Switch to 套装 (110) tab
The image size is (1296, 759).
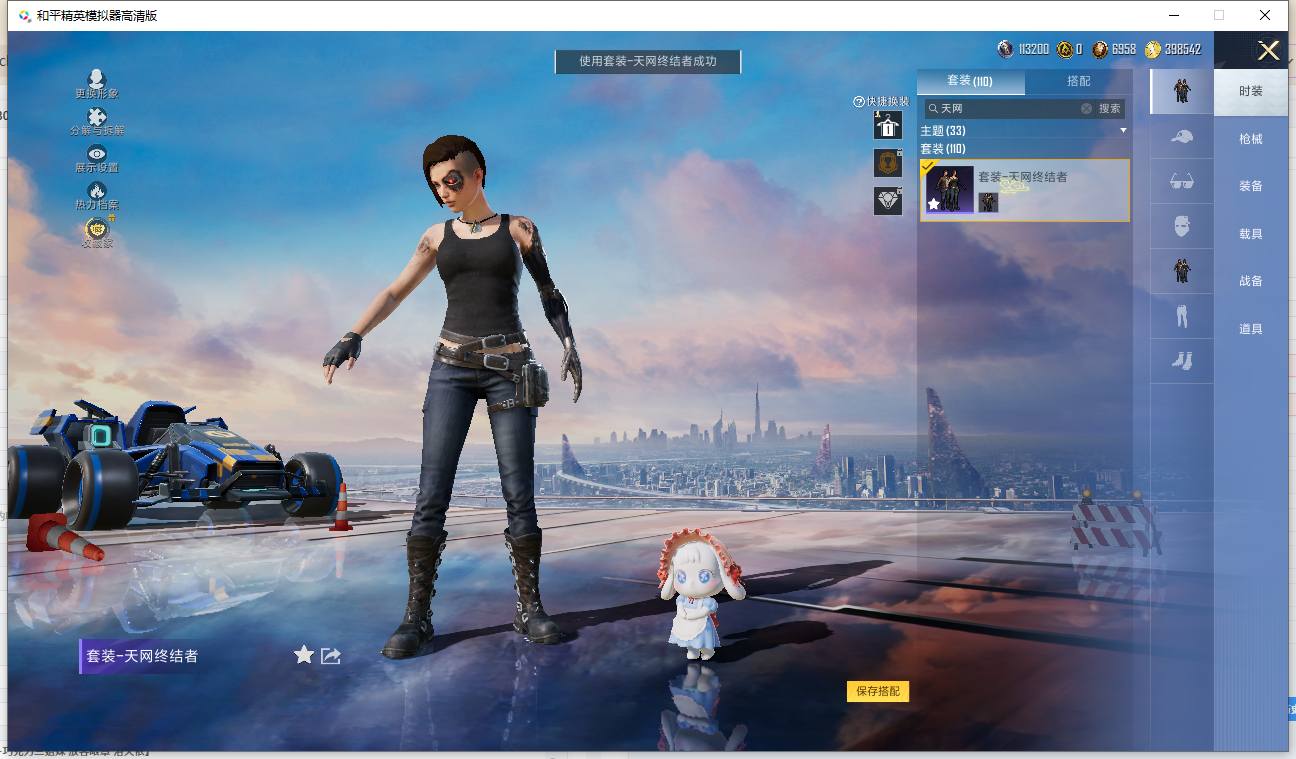point(970,81)
